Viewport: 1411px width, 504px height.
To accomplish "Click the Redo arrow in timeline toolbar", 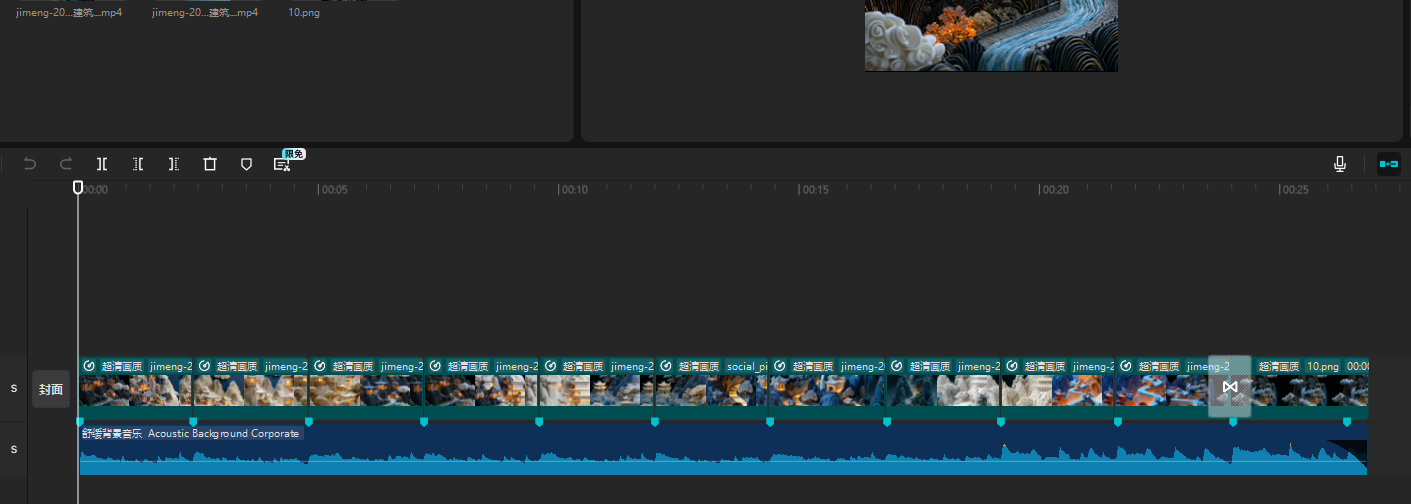I will tap(66, 164).
